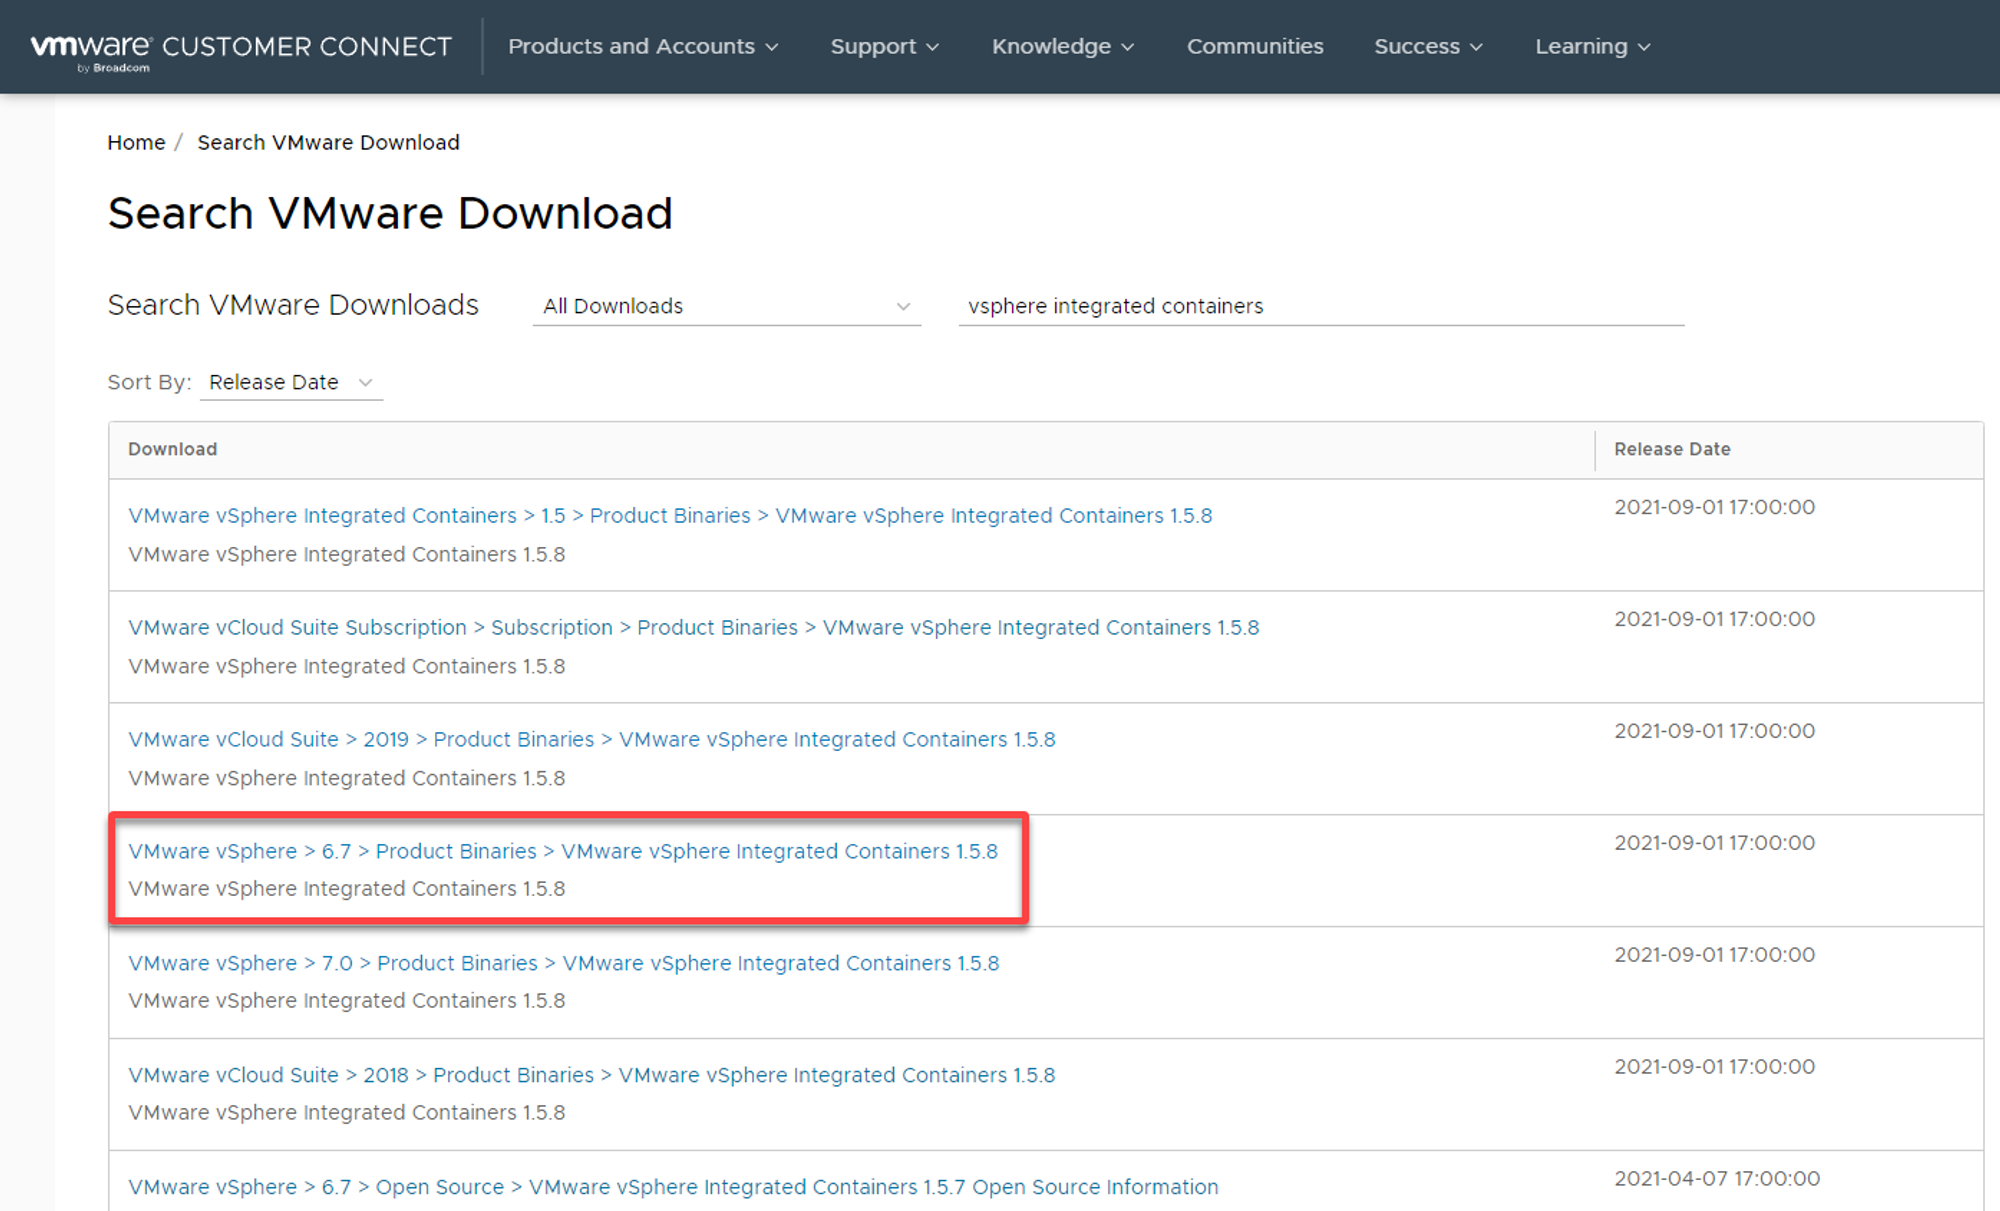Click the vsphere integrated containers search field
The width and height of the screenshot is (2000, 1211).
(1320, 306)
